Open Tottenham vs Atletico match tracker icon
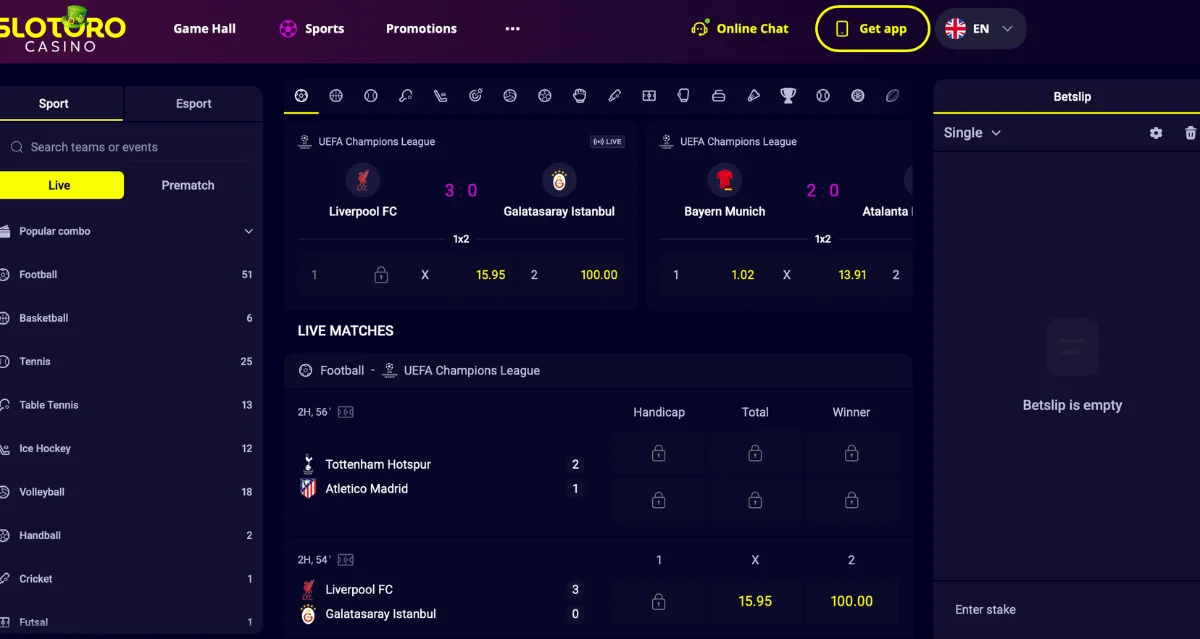This screenshot has height=639, width=1200. (x=346, y=412)
